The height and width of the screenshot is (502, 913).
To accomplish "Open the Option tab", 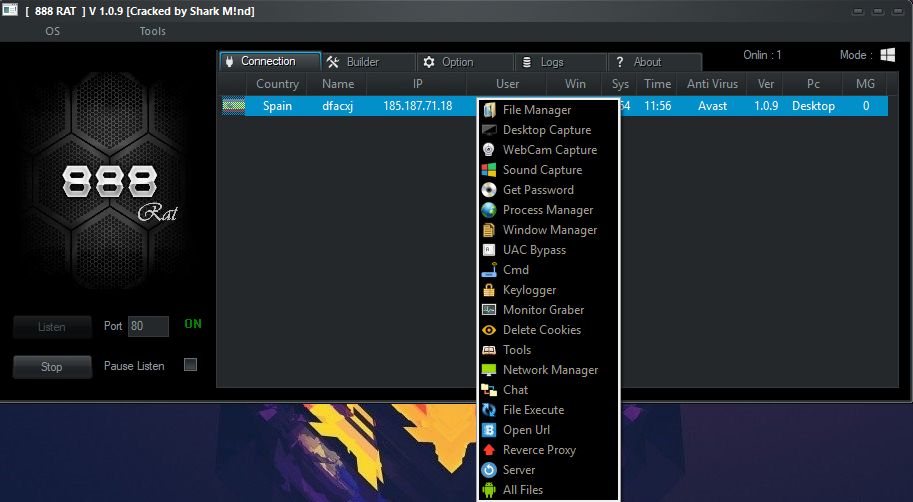I will (466, 62).
